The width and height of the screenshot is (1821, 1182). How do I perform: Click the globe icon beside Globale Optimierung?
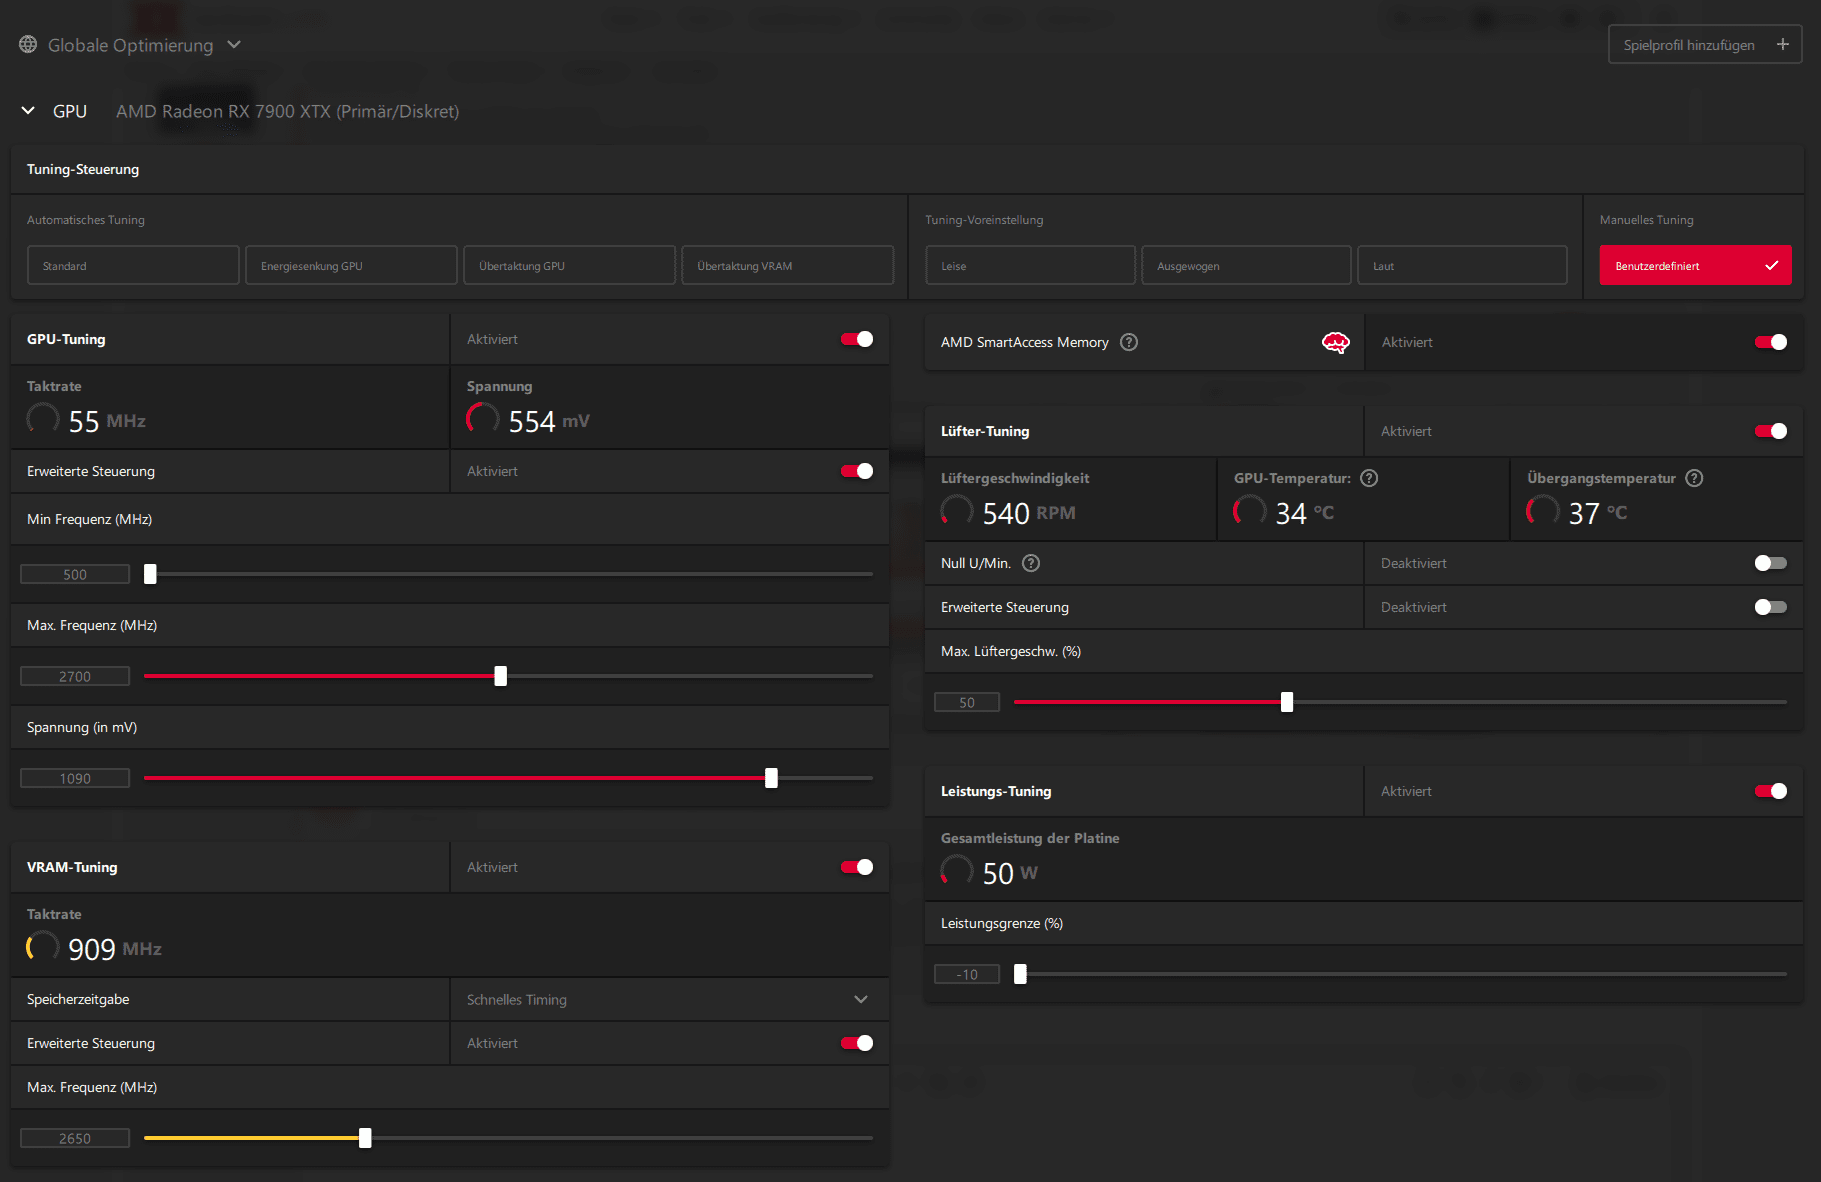coord(28,45)
